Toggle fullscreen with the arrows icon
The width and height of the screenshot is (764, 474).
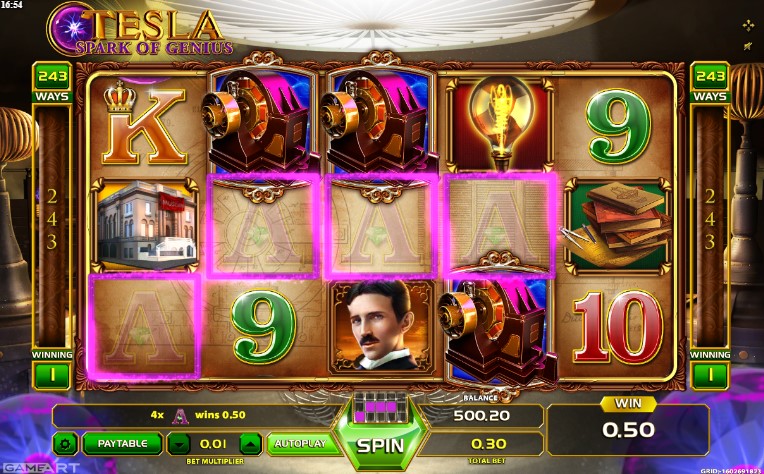click(x=748, y=26)
